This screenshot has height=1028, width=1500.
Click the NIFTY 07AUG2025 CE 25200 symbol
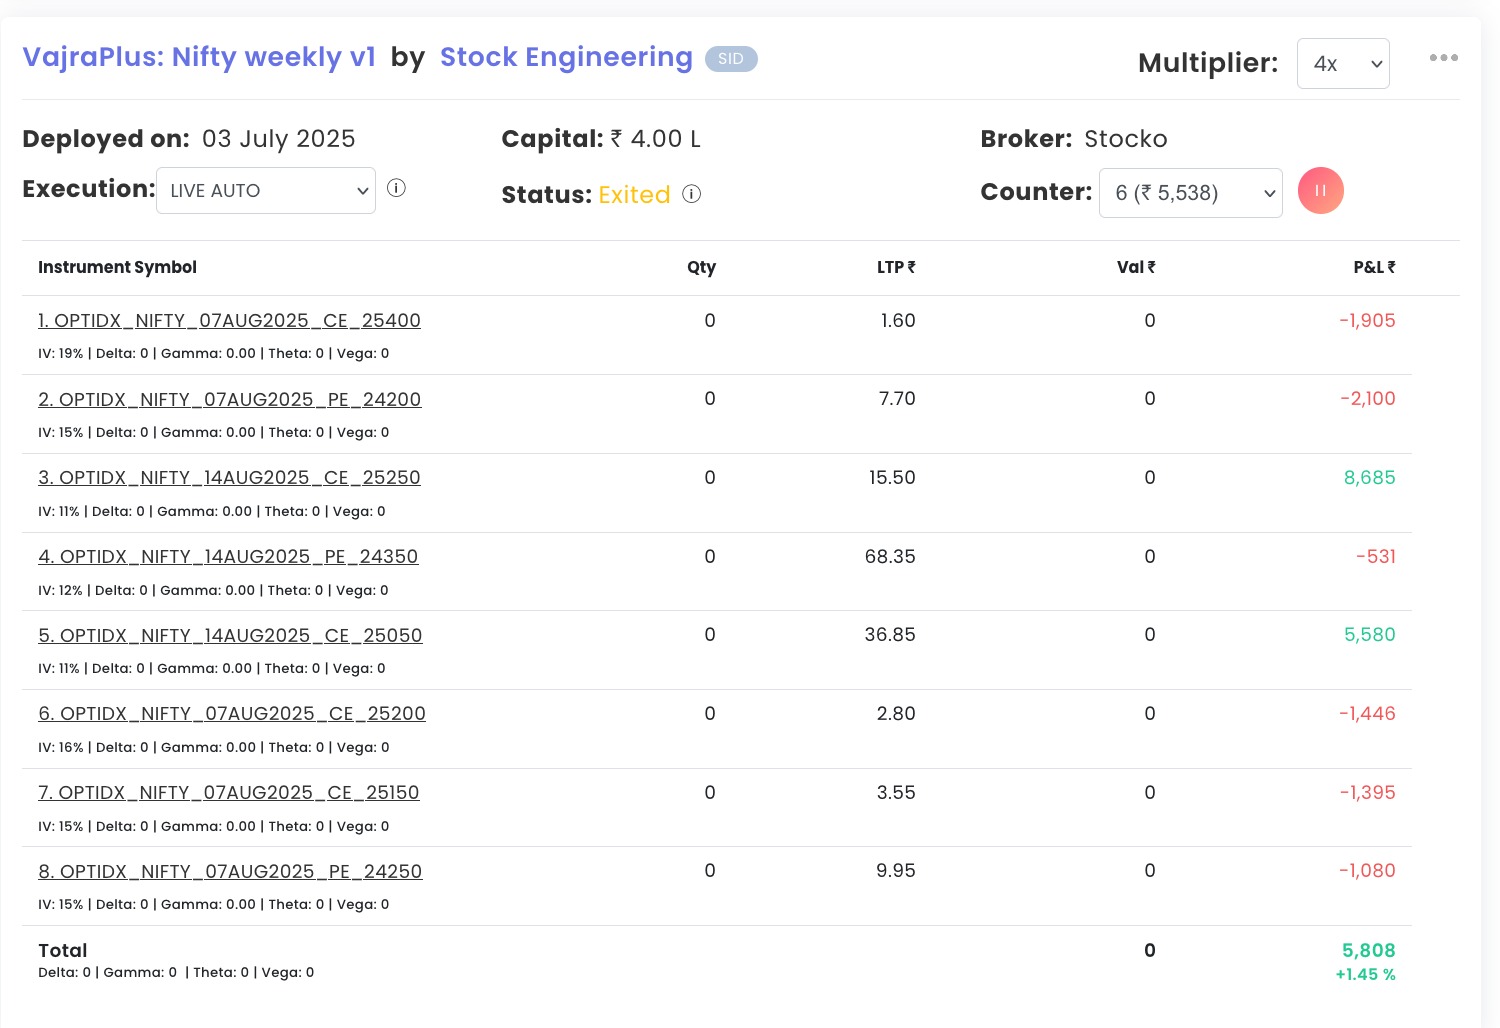point(232,714)
